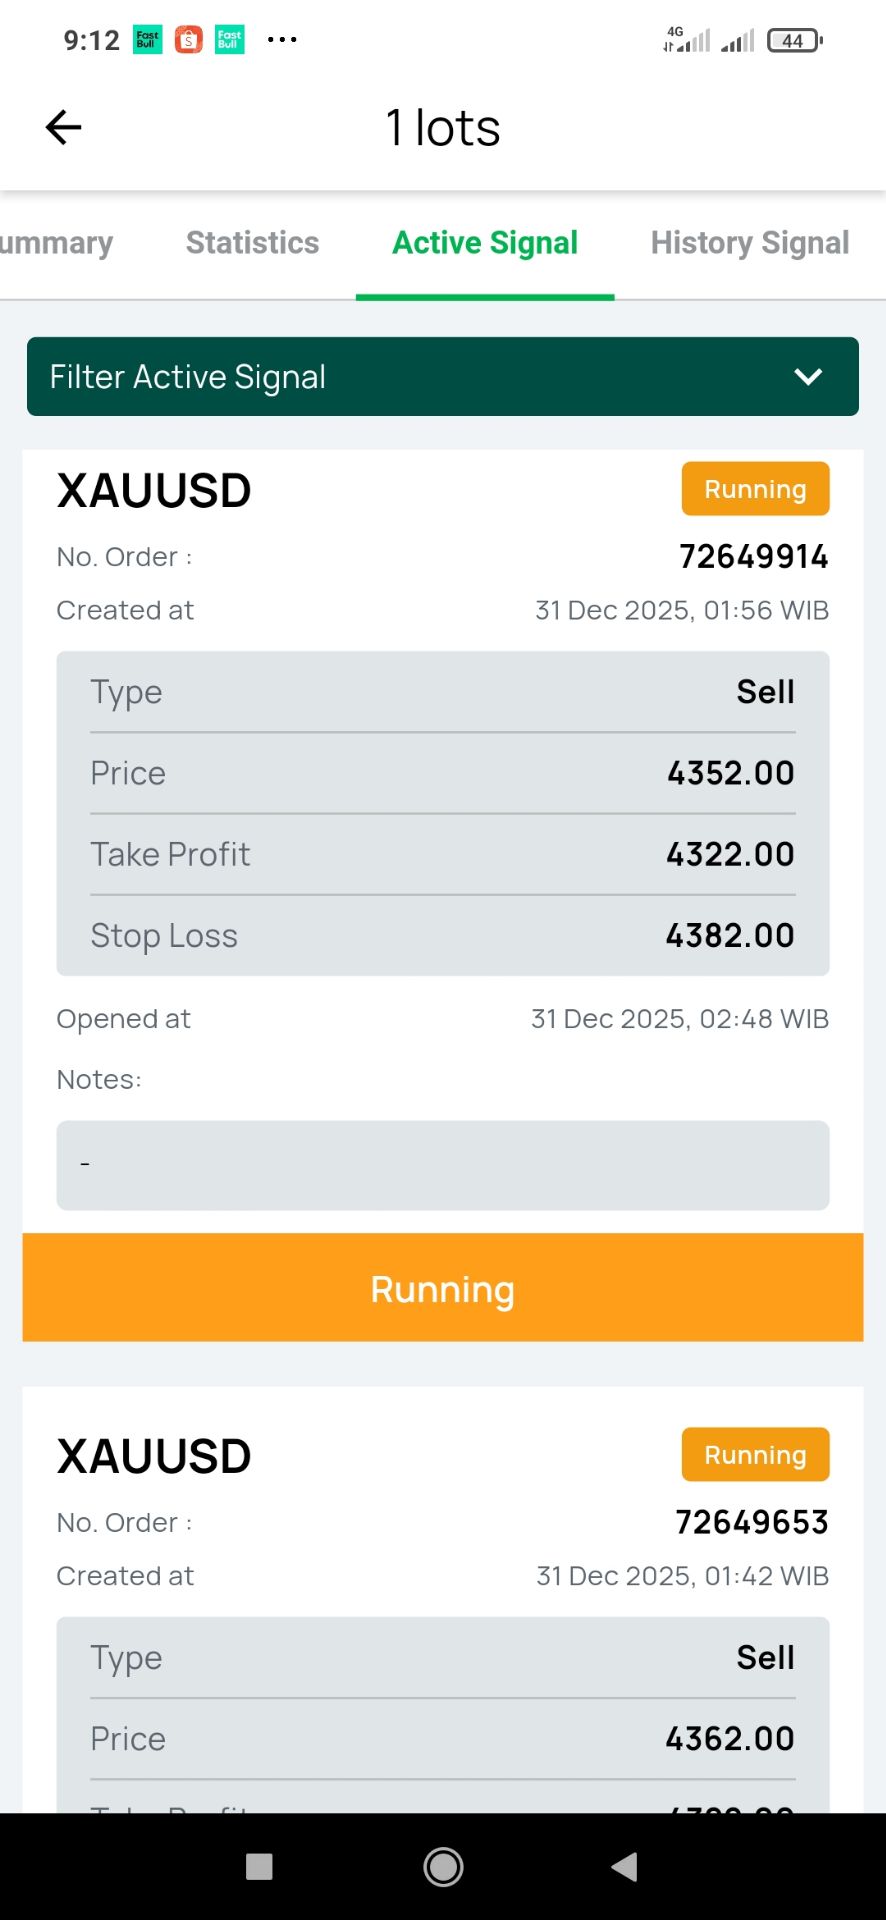This screenshot has height=1920, width=886.
Task: Tap Running badge on order 72649653
Action: pyautogui.click(x=755, y=1455)
